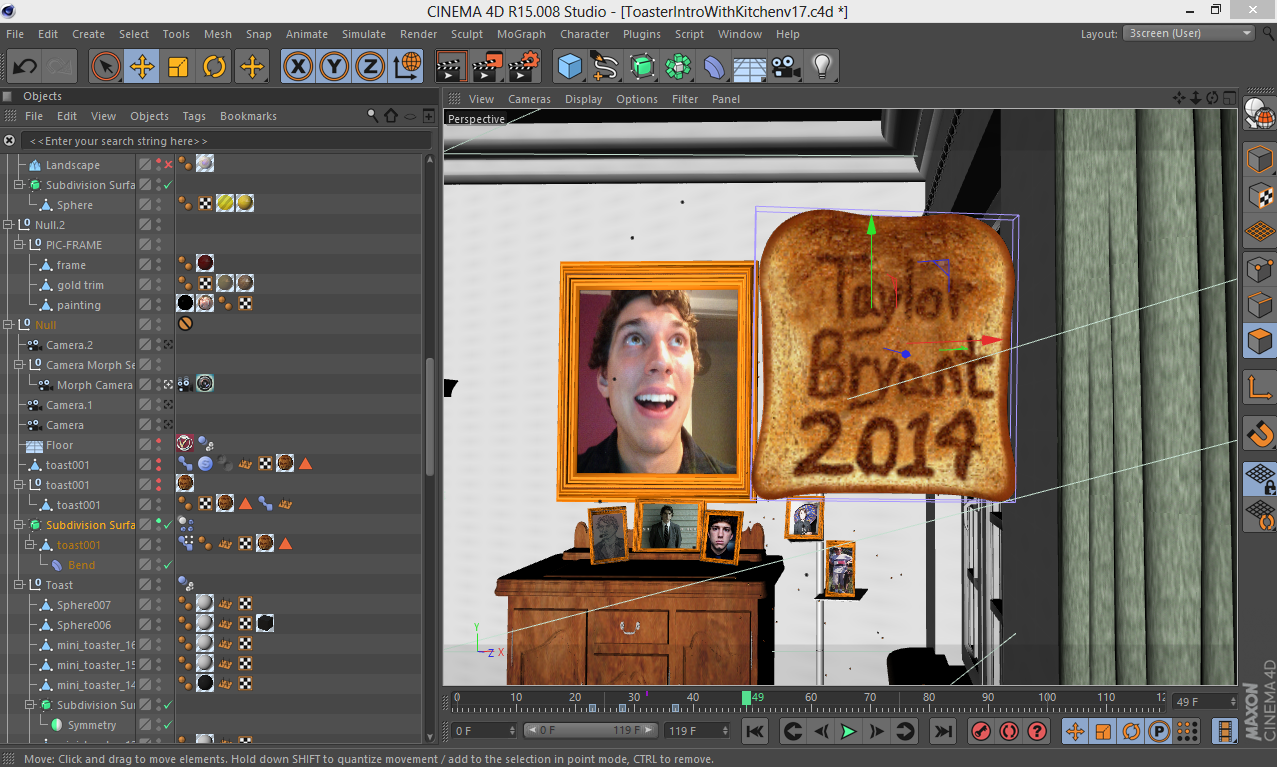
Task: Toggle layer box for painting object
Action: [145, 305]
